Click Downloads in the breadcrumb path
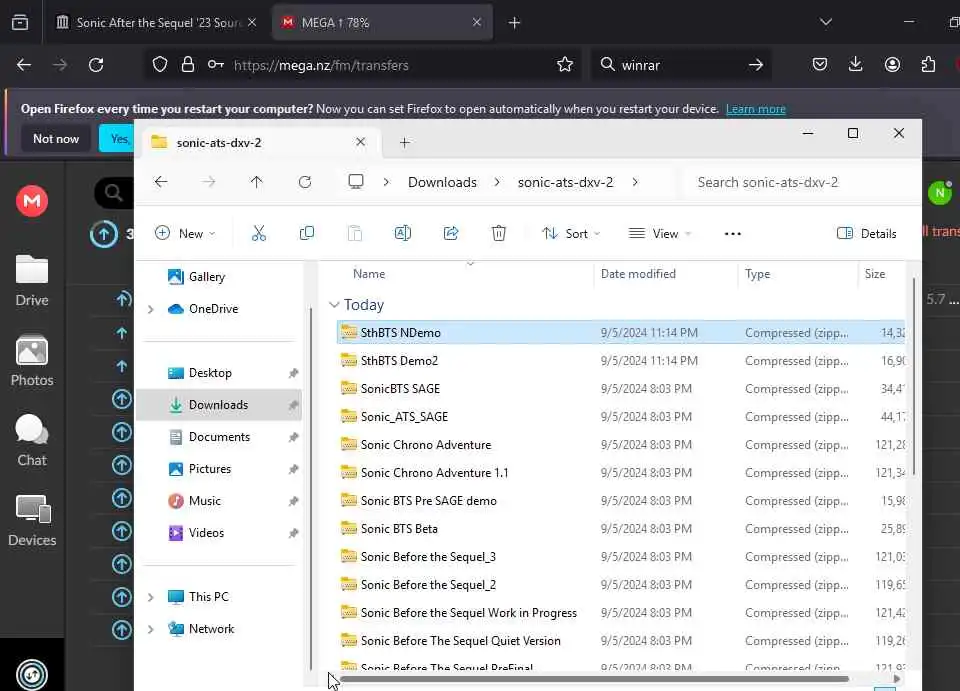This screenshot has width=960, height=691. (x=442, y=182)
